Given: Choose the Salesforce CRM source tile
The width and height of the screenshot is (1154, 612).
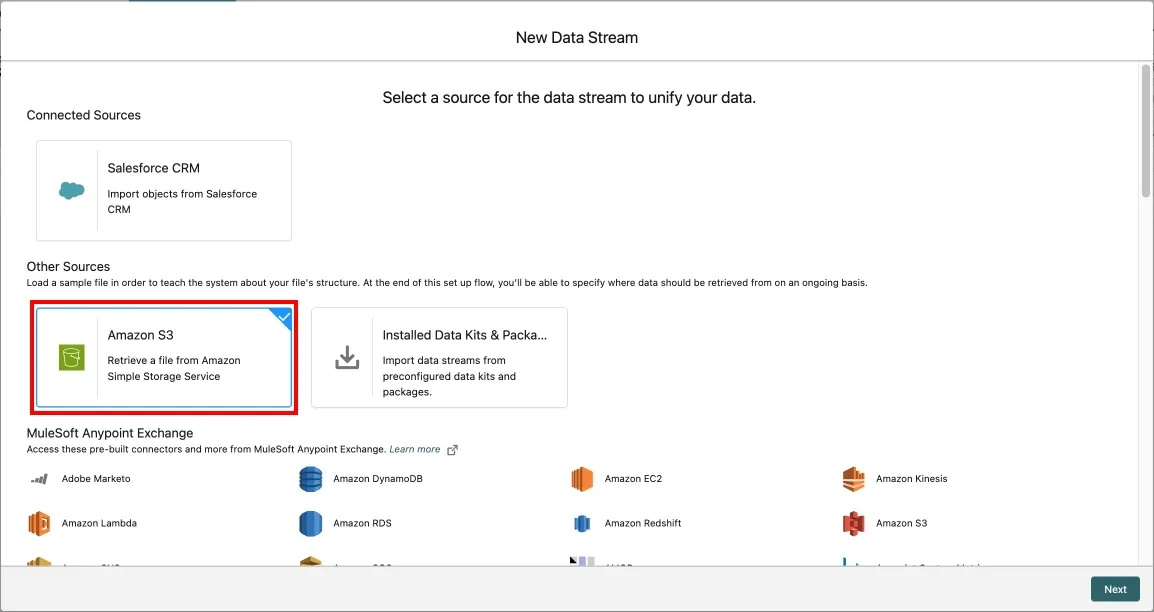Looking at the screenshot, I should (x=164, y=190).
